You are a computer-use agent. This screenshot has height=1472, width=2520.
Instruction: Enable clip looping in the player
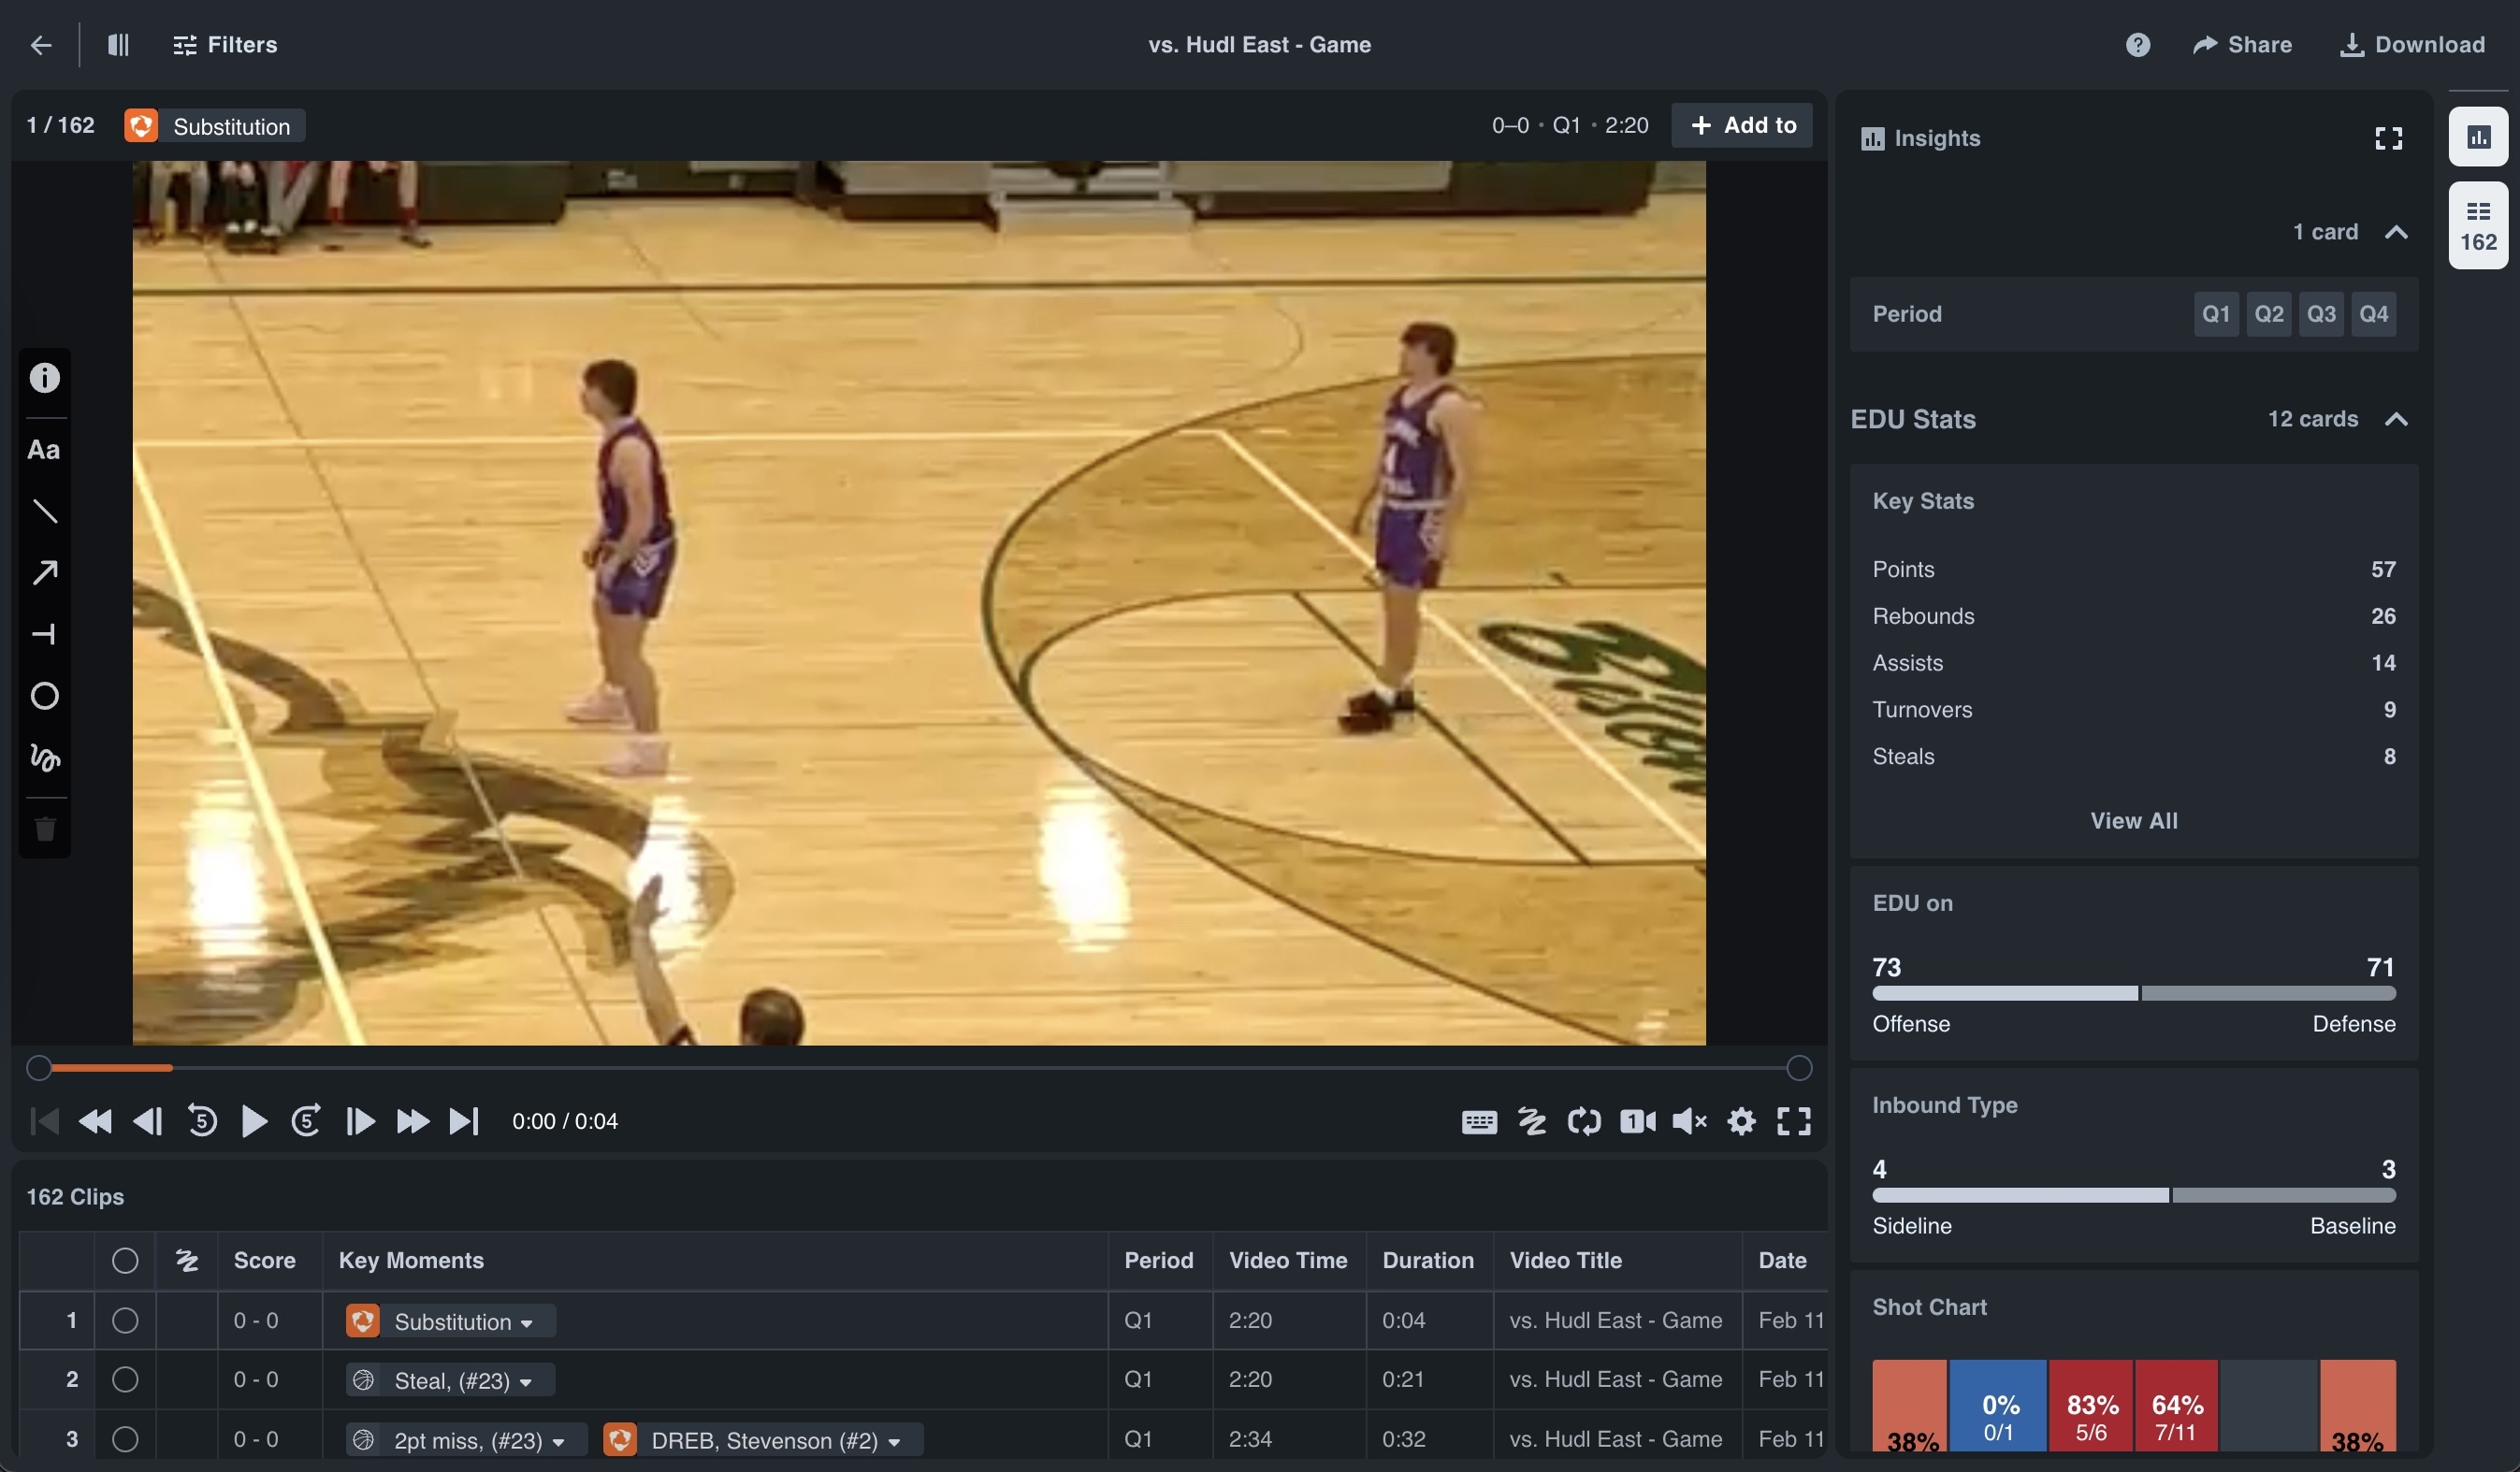(x=1584, y=1121)
